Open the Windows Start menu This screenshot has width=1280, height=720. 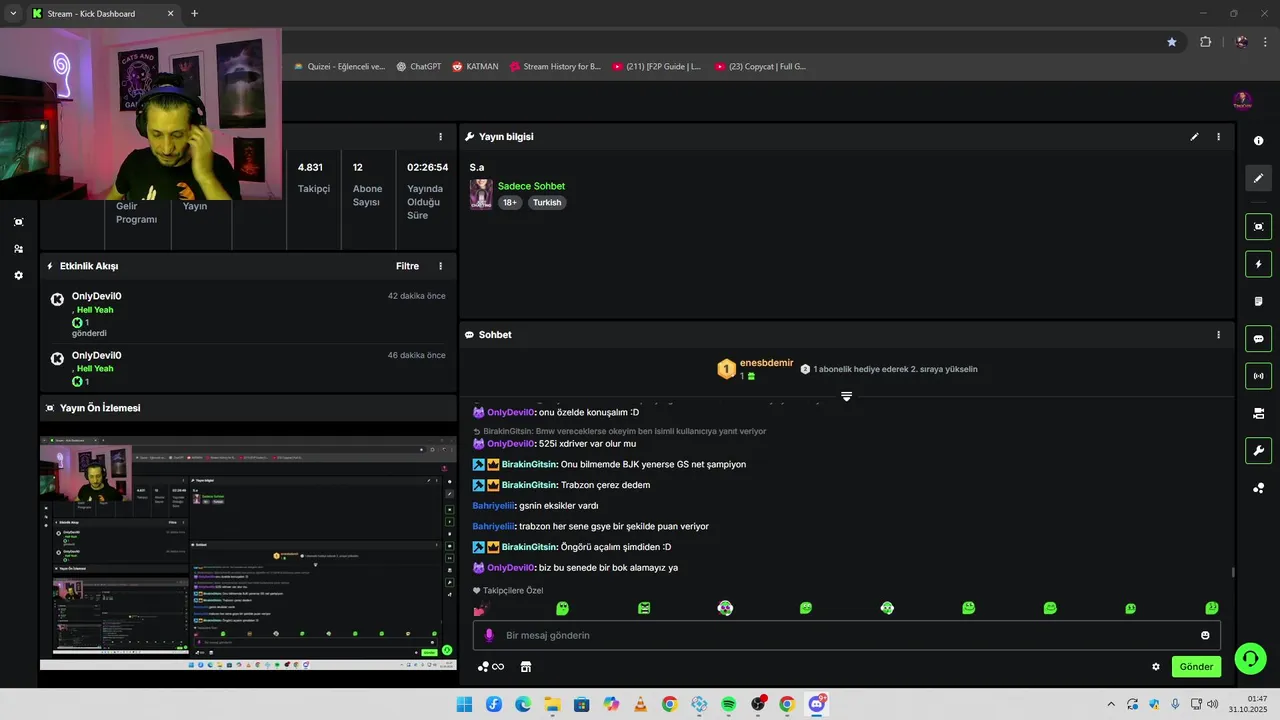[x=464, y=704]
